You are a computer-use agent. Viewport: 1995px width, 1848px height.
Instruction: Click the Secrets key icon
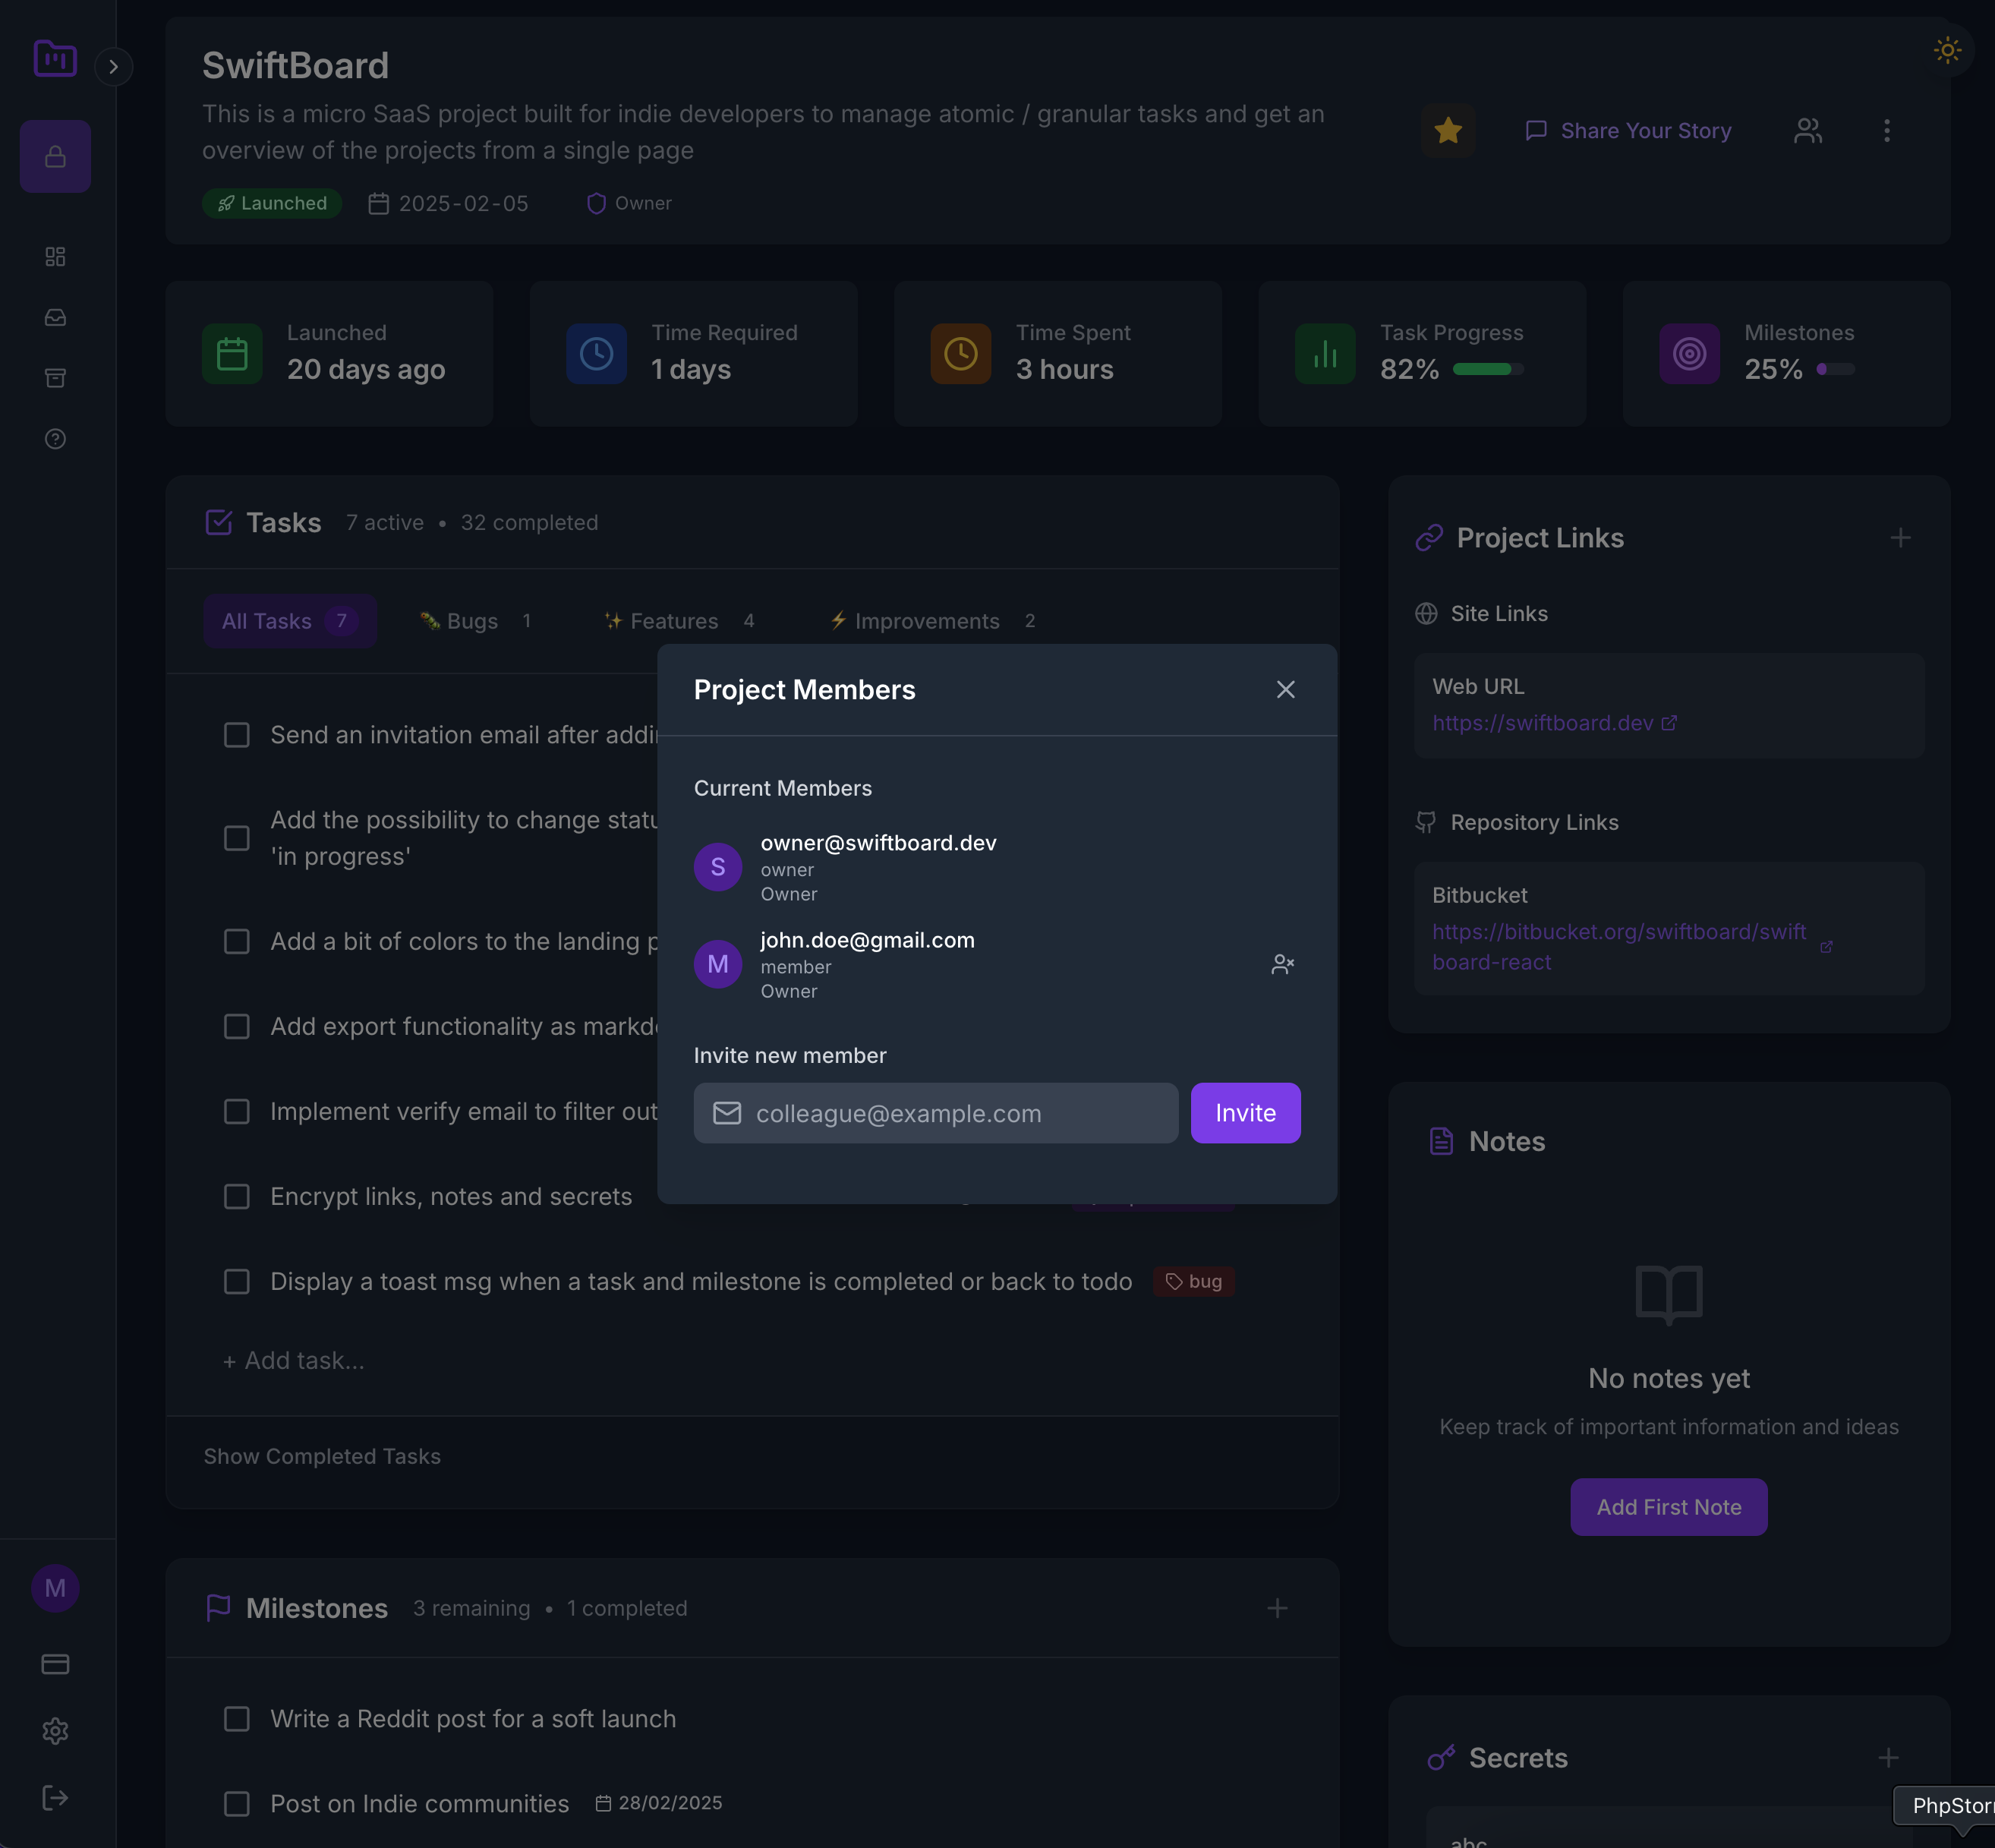[x=1441, y=1758]
